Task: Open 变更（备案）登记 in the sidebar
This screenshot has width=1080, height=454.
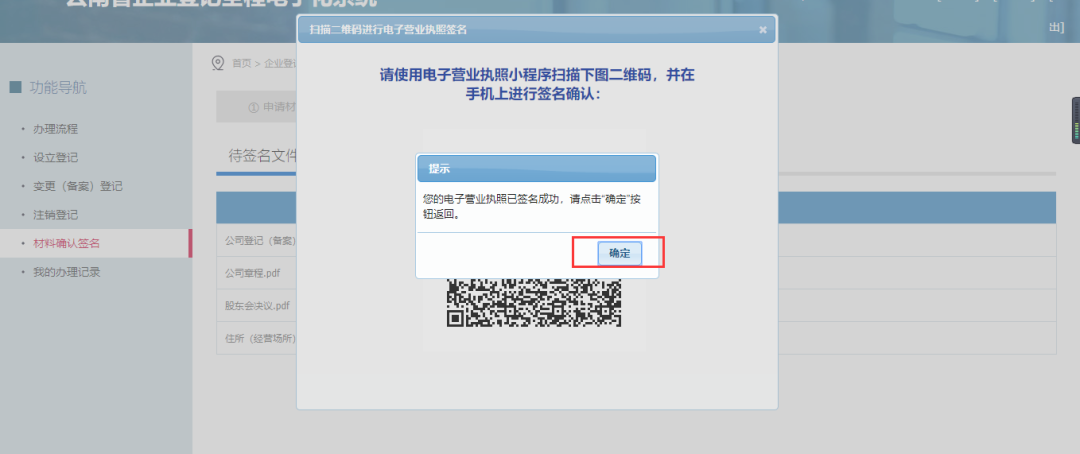Action: 78,186
